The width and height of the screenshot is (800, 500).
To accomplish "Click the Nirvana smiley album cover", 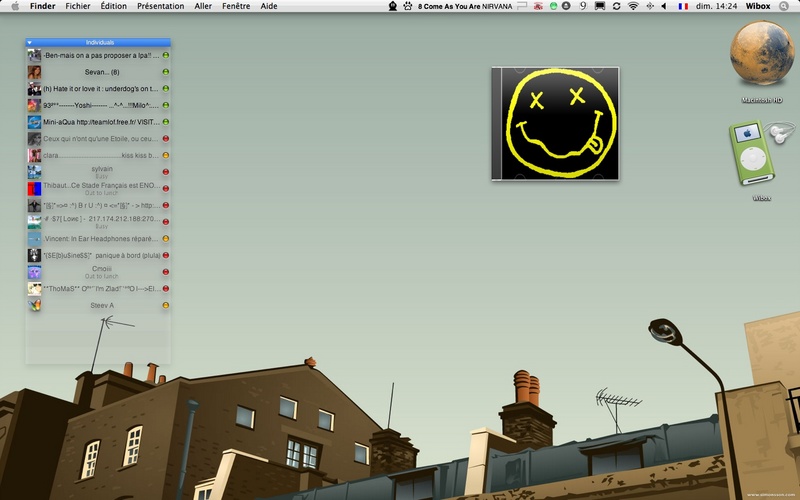I will (555, 123).
